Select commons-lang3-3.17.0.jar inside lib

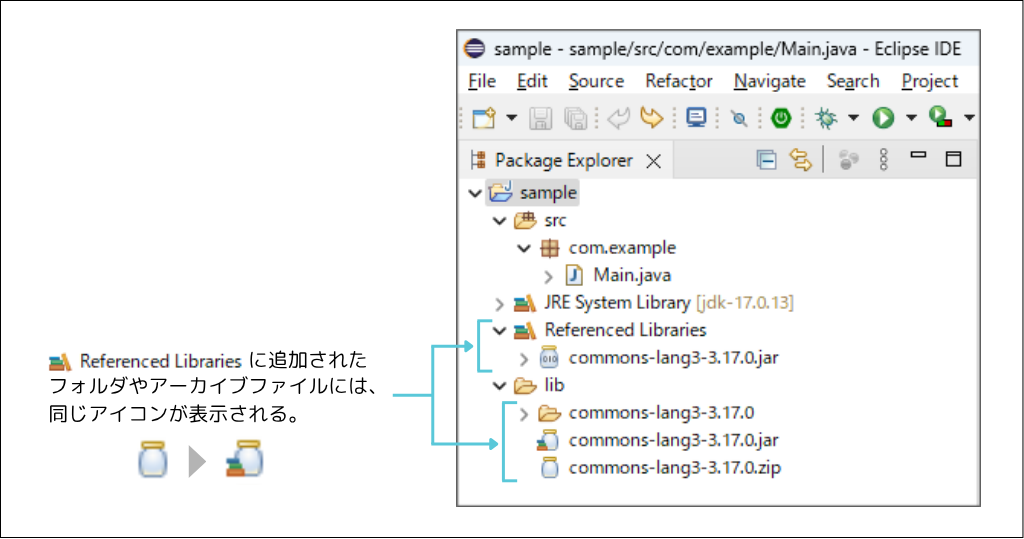tap(673, 440)
